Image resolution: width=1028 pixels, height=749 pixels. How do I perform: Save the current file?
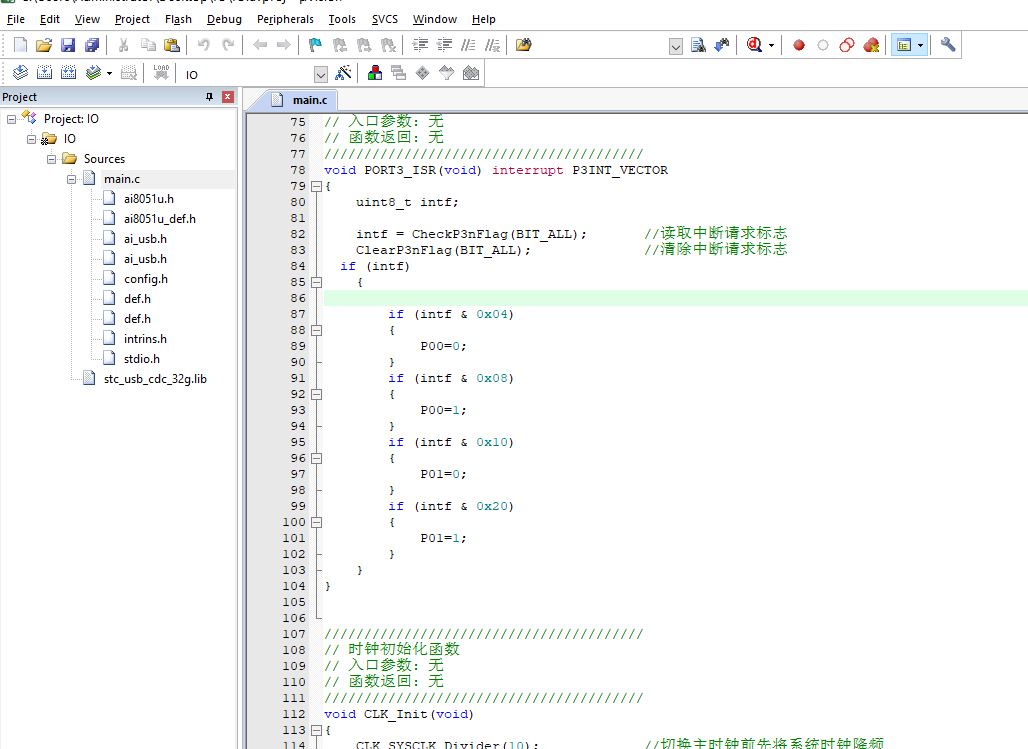click(x=68, y=45)
